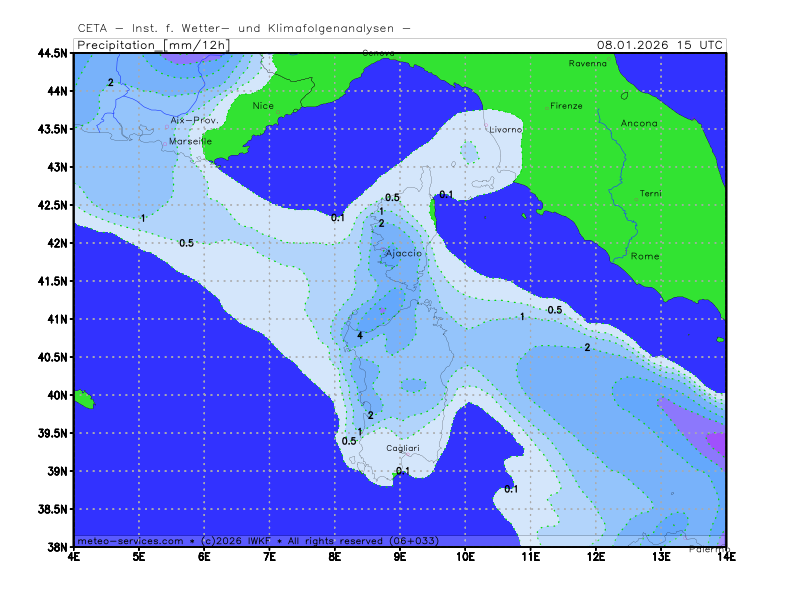Screen dimensions: 800x600
Task: Click the Palermo label at bottom right
Action: coord(709,550)
